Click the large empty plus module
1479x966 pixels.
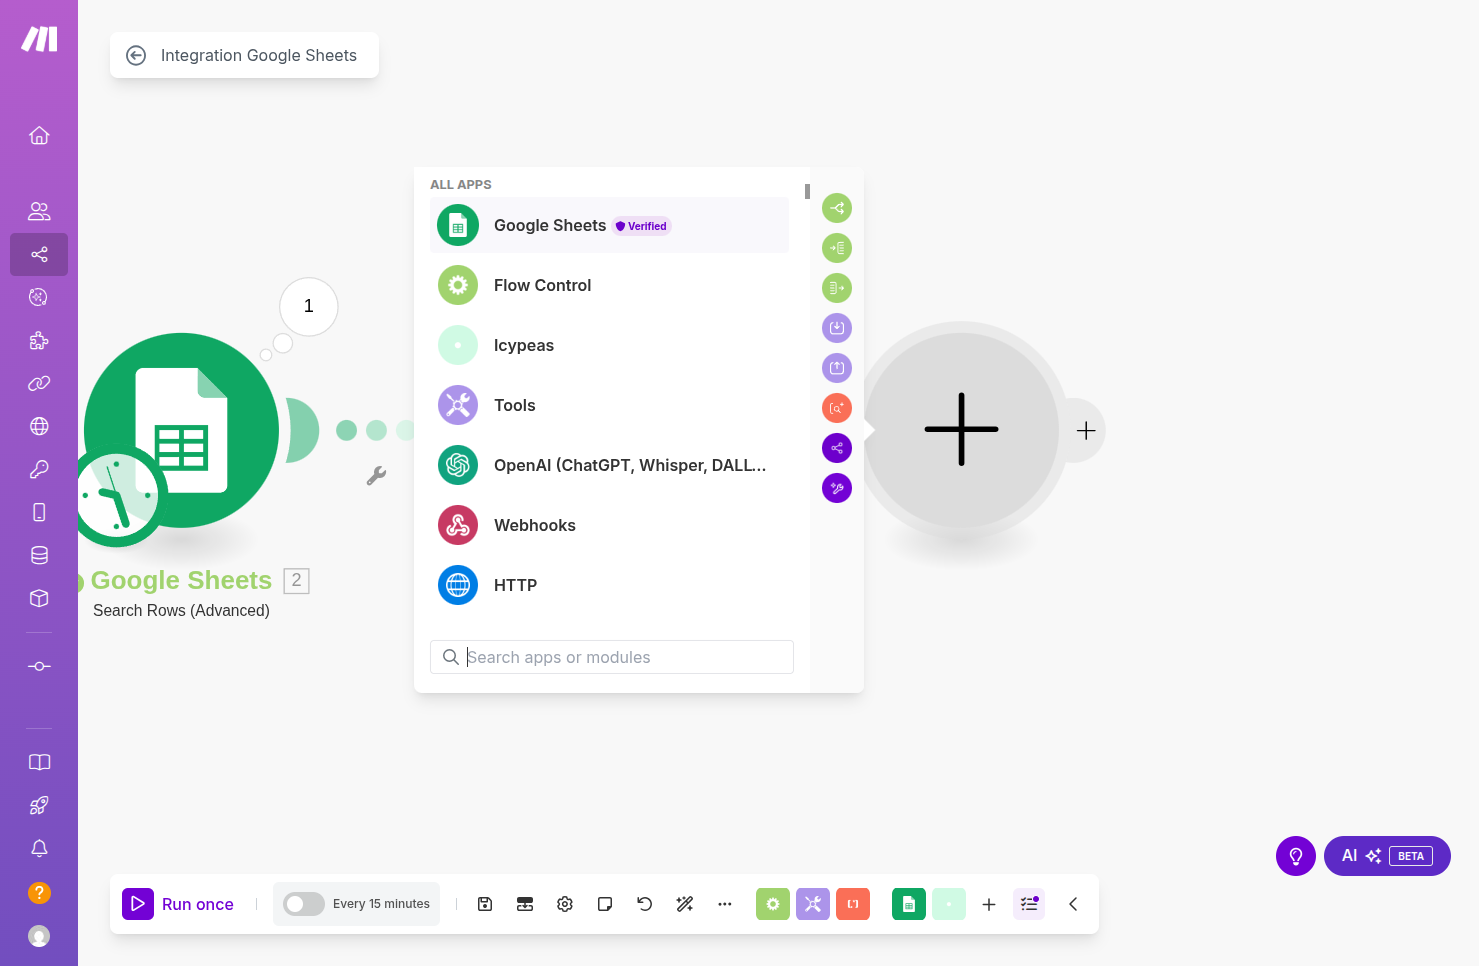coord(961,429)
